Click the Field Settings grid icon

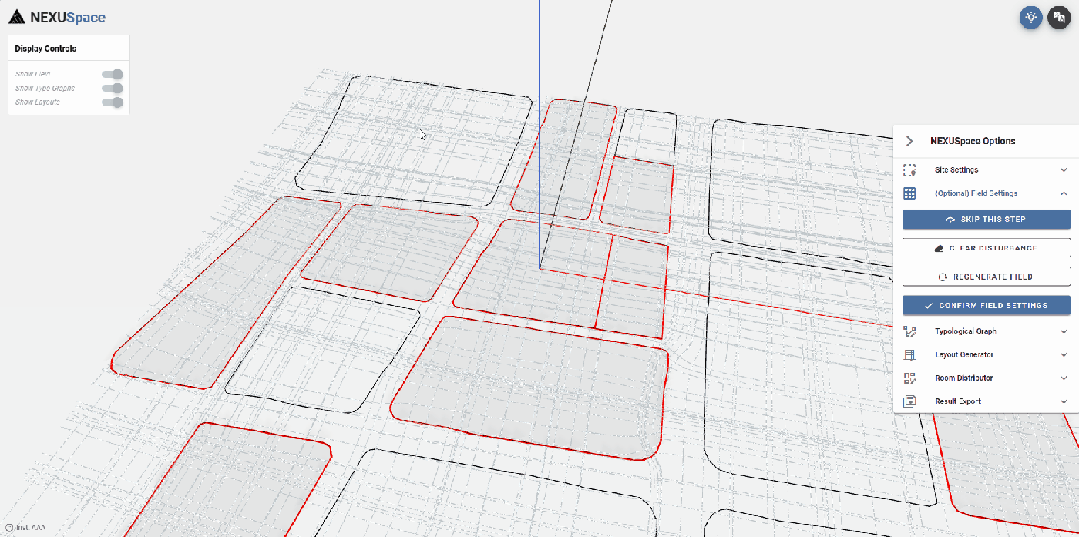(x=909, y=193)
